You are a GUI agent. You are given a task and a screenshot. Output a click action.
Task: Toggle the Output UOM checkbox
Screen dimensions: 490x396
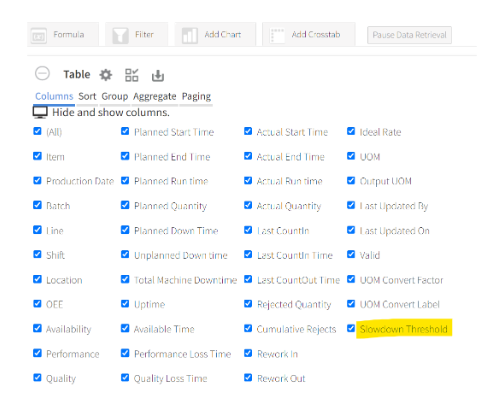(x=351, y=180)
